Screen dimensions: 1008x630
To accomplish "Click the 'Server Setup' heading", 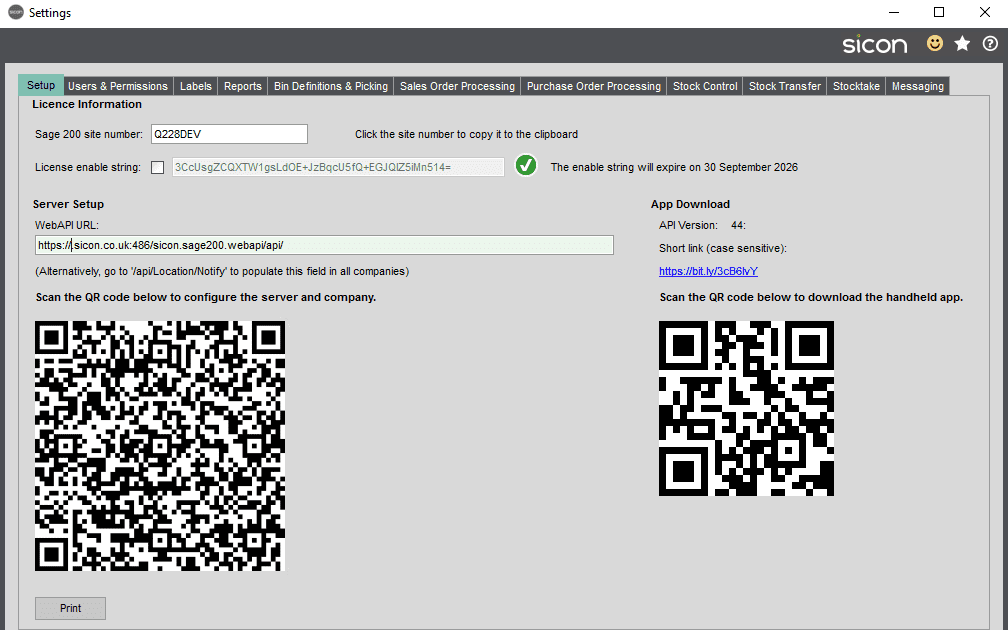I will click(68, 204).
